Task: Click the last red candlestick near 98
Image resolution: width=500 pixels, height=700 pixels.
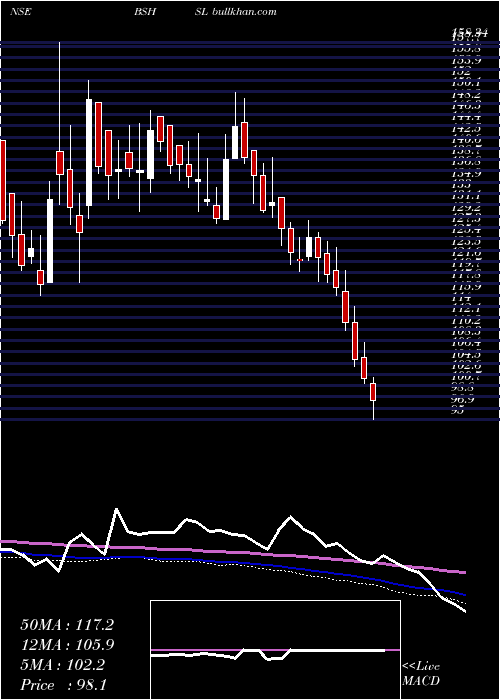Action: (x=373, y=392)
